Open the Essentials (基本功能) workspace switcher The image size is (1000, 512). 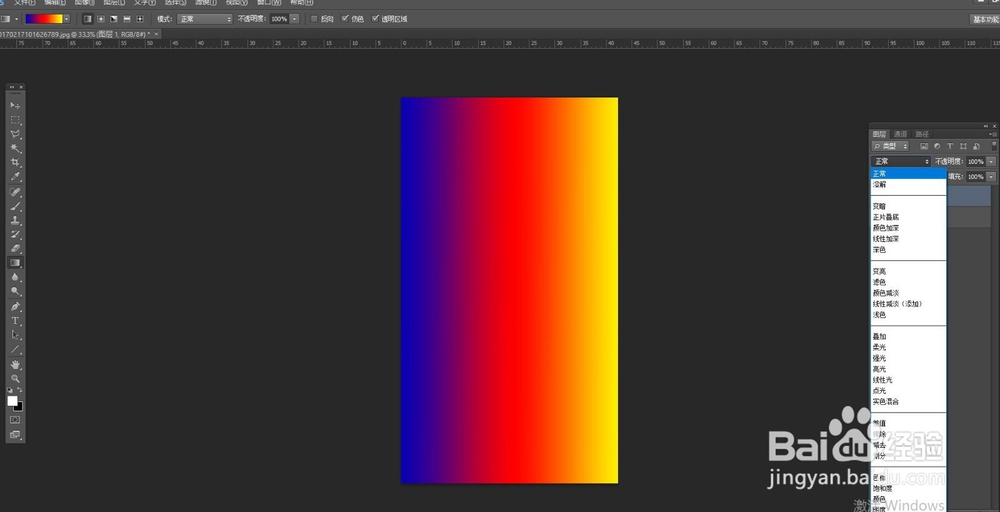(x=985, y=19)
